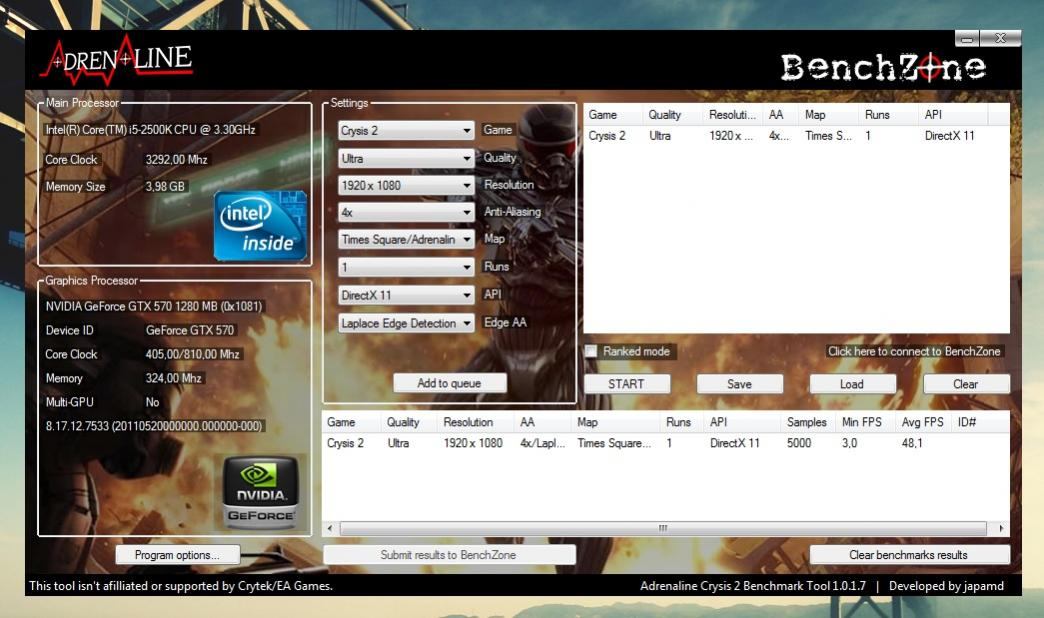Click Submit results to BenchZone
Screen dimensions: 1044x618
[x=449, y=555]
